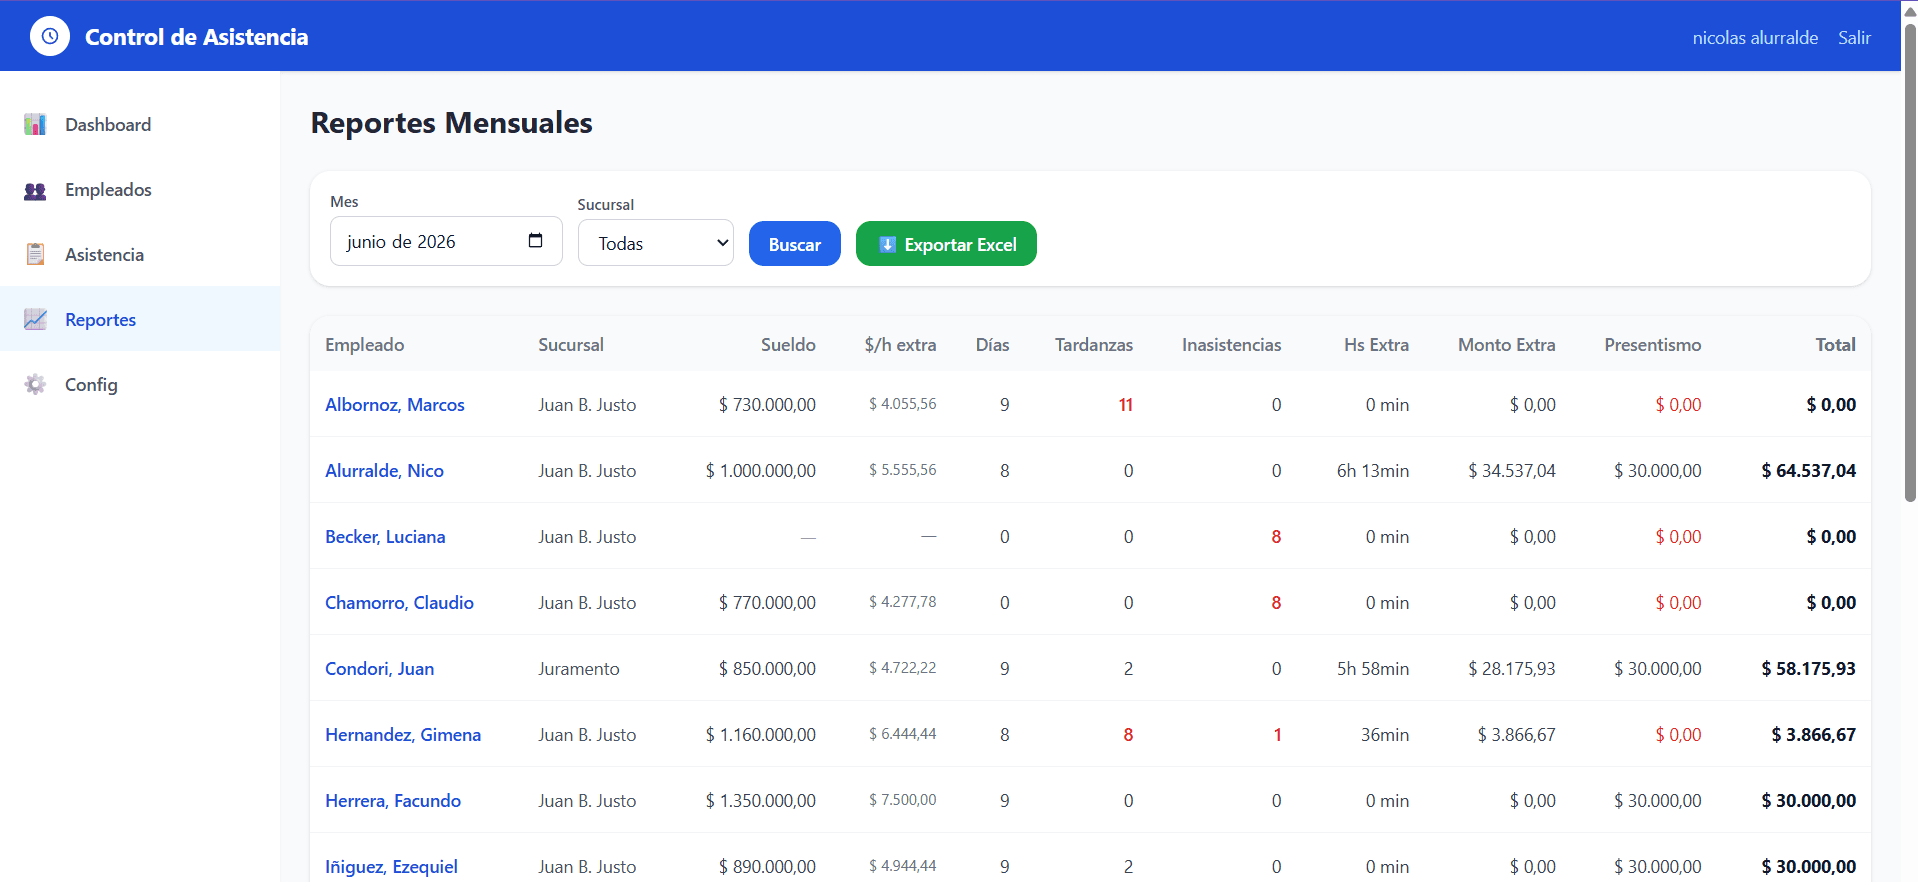
Task: Open the Config section
Action: (140, 385)
